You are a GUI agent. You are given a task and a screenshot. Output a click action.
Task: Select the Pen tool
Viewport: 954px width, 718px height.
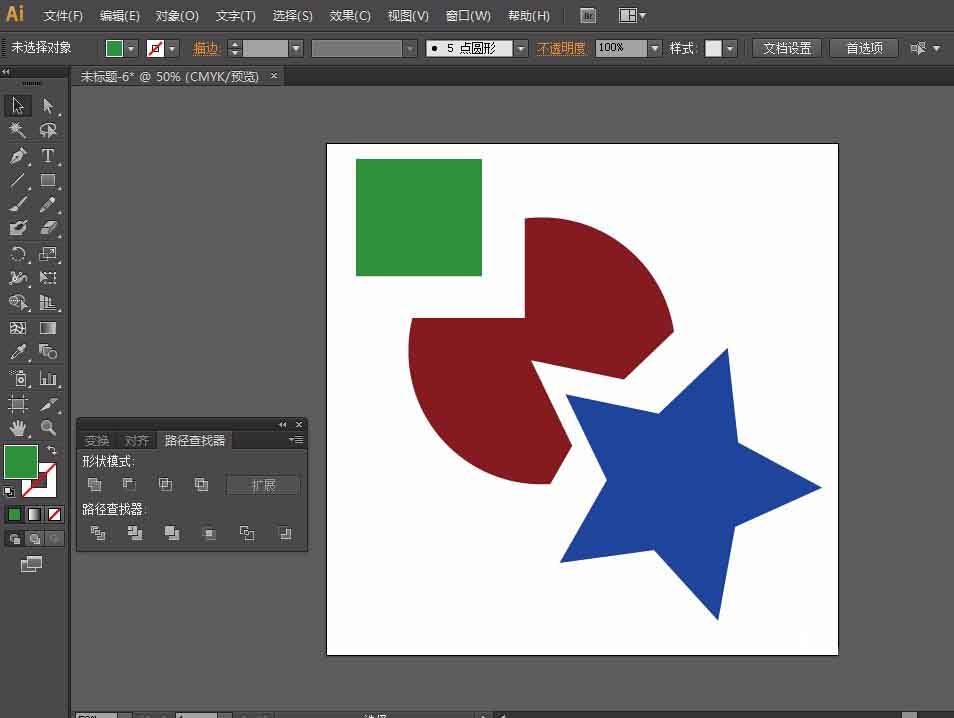coord(18,155)
